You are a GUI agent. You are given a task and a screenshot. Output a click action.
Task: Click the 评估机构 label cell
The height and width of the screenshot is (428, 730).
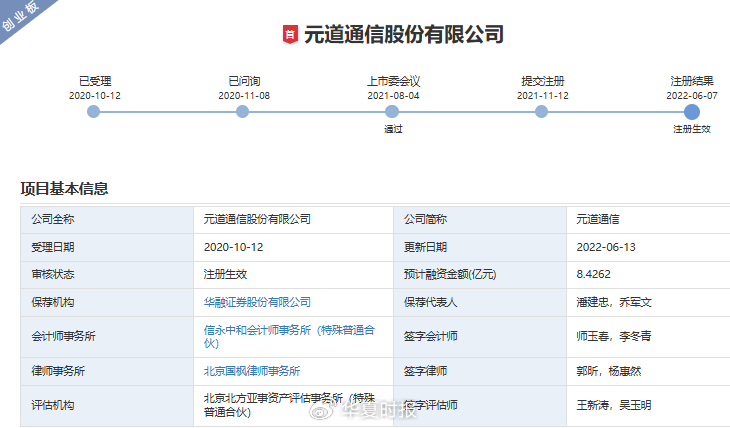tap(107, 406)
